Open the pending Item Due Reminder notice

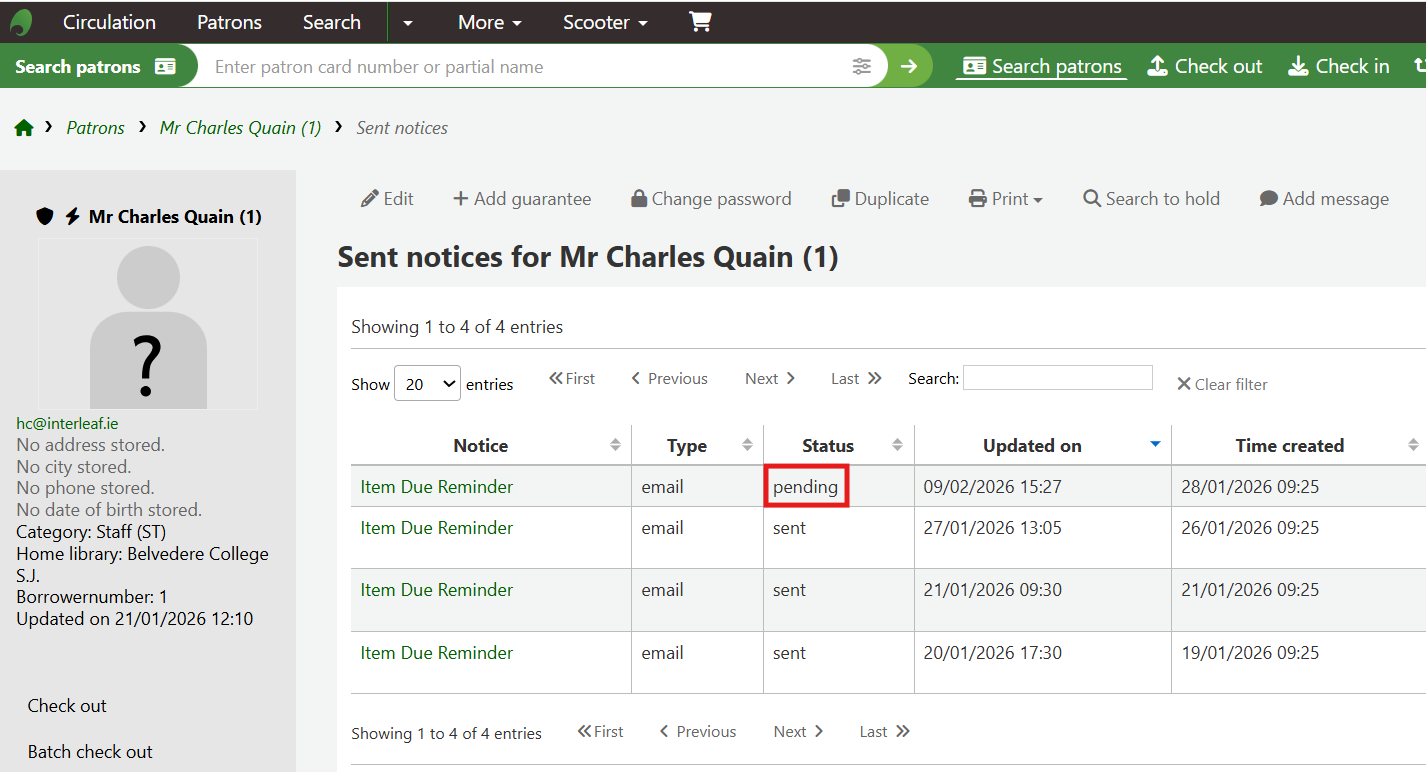437,487
